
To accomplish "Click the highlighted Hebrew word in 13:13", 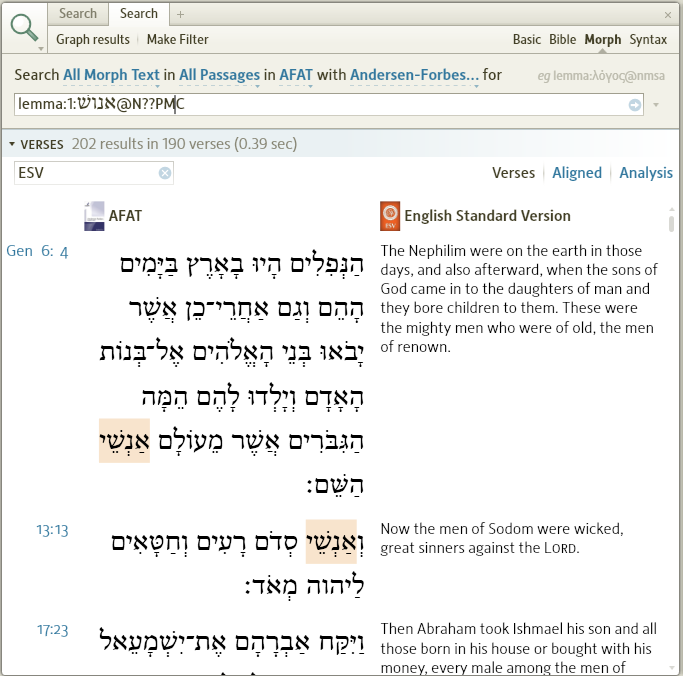I will (331, 542).
